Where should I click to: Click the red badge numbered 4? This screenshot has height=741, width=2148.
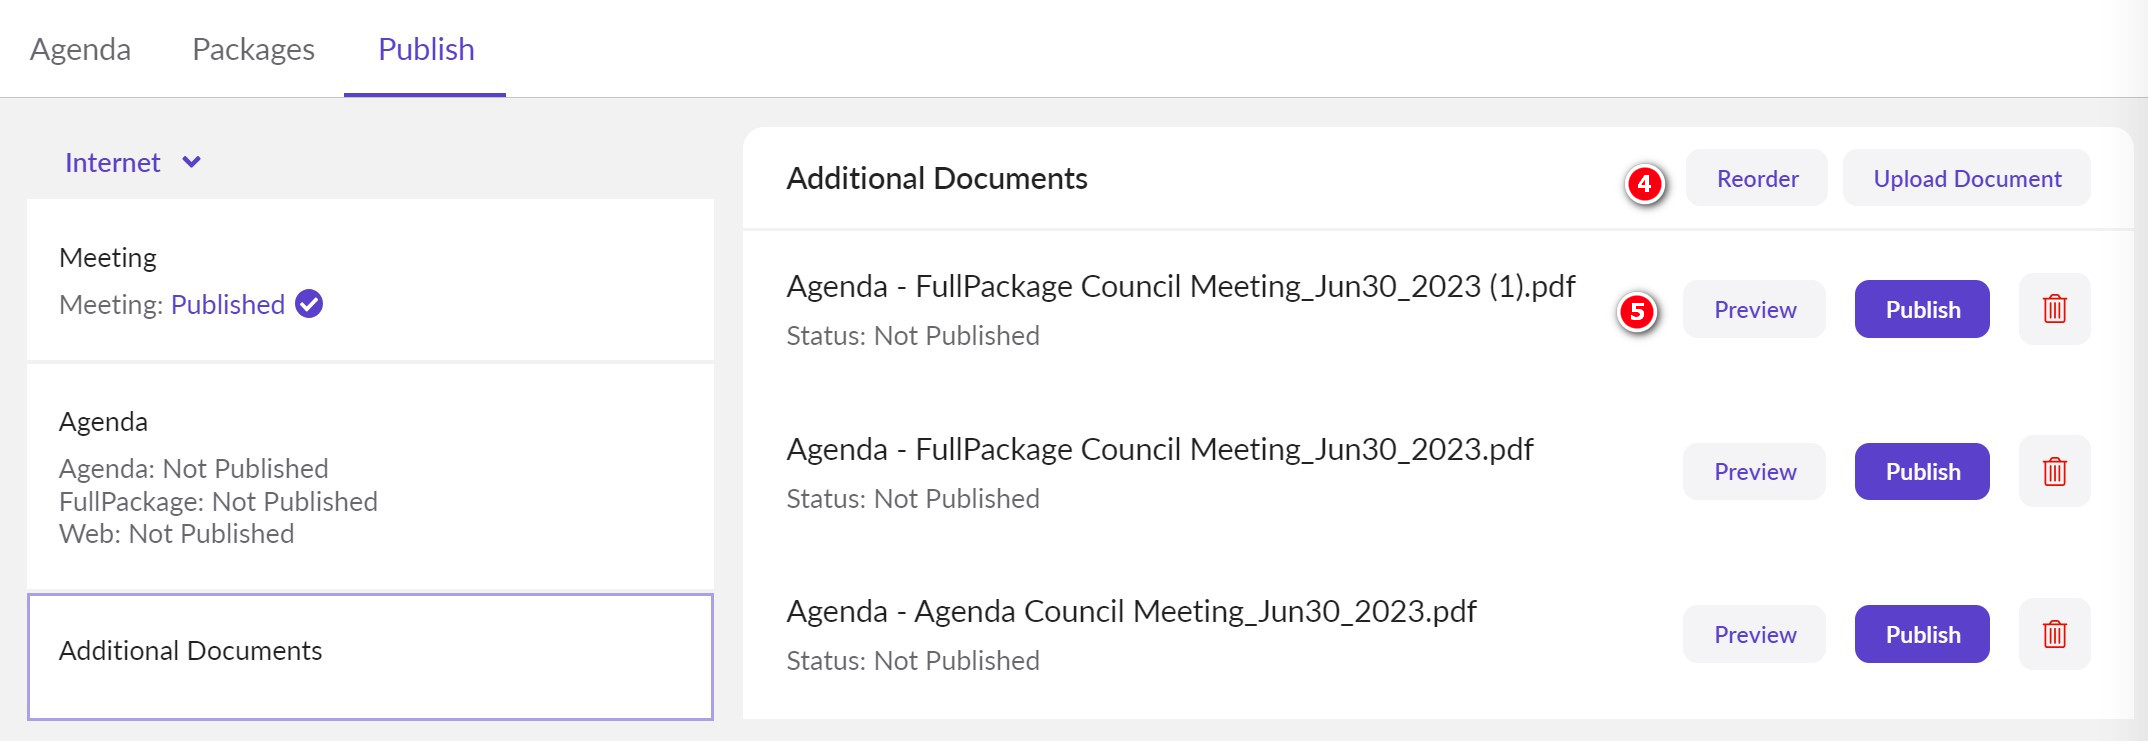(x=1646, y=183)
